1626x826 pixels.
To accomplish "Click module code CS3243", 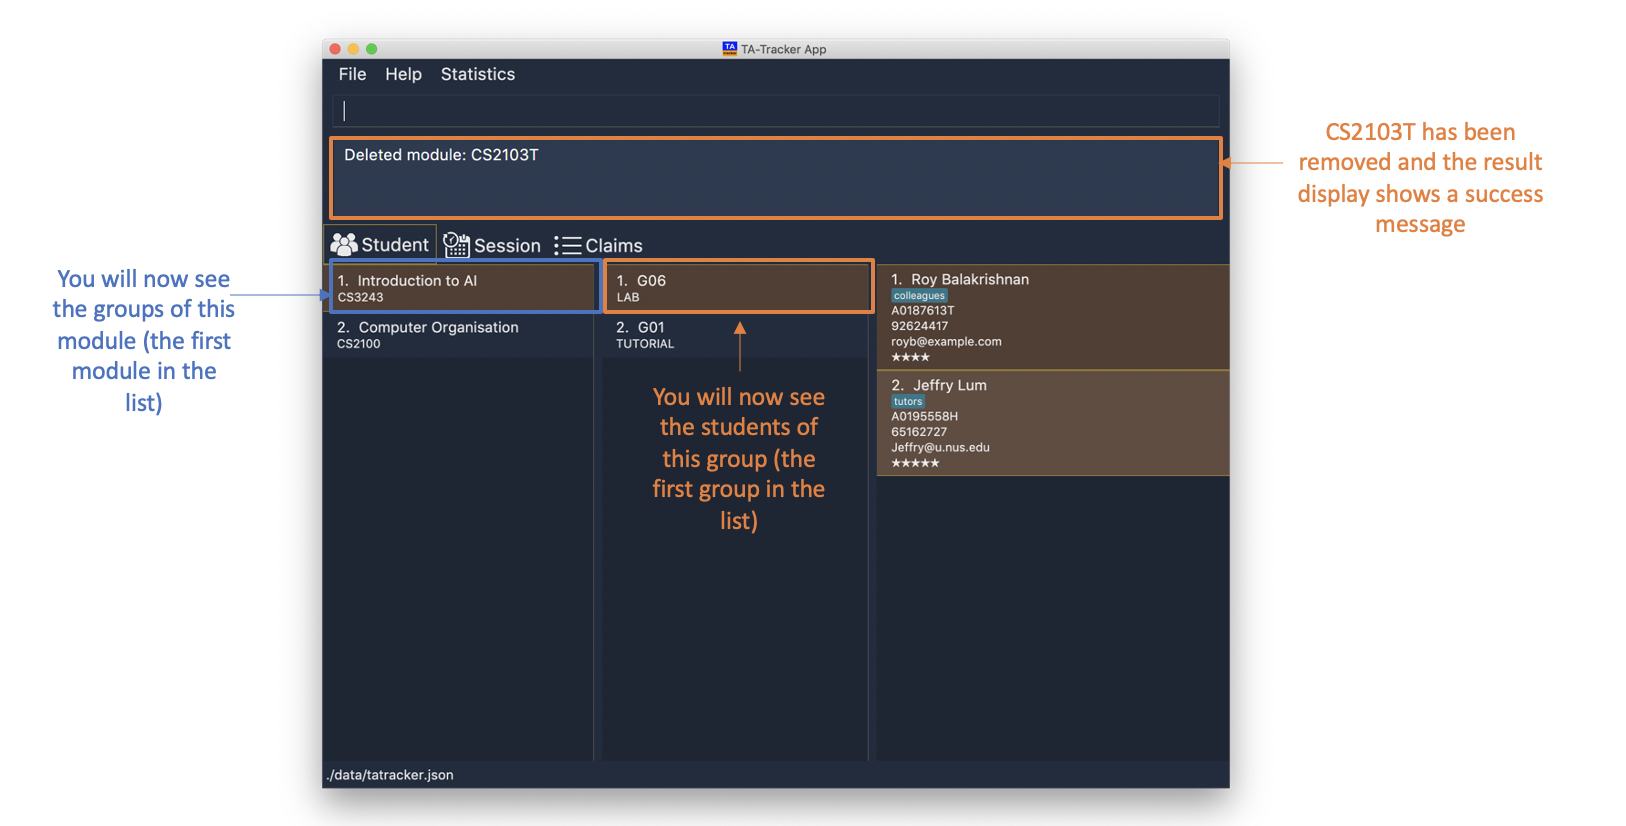I will coord(360,297).
